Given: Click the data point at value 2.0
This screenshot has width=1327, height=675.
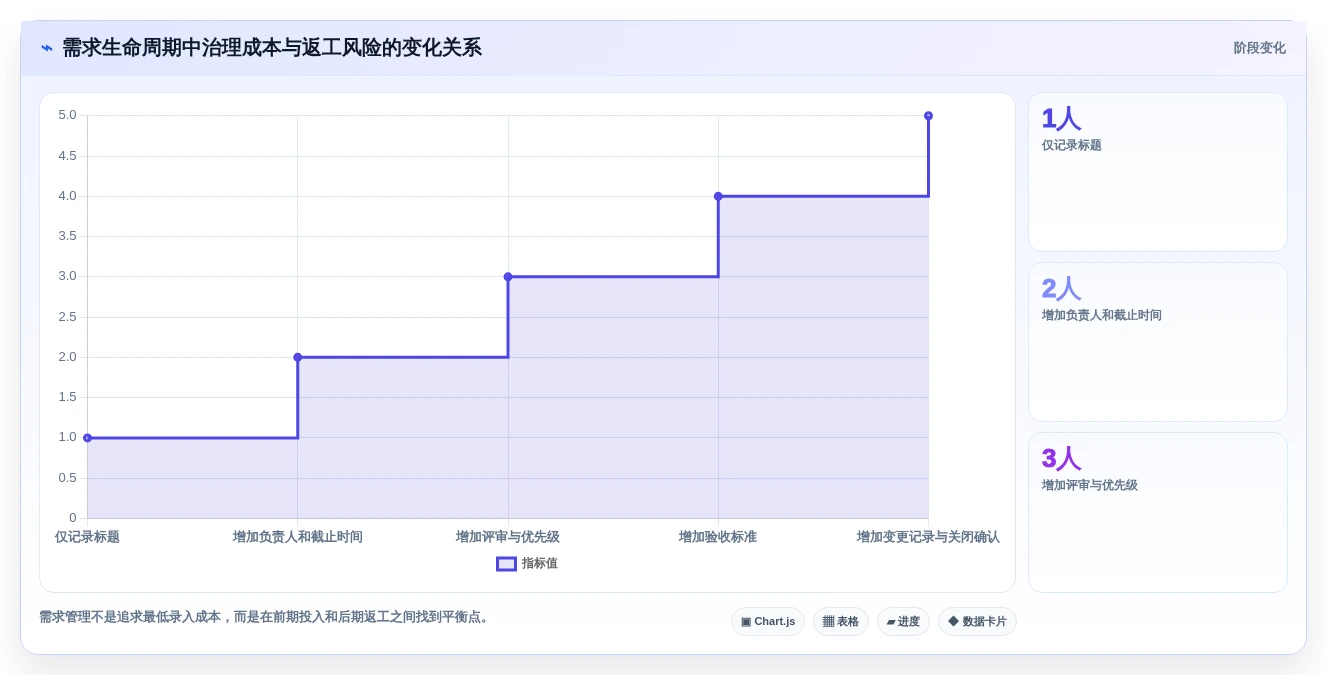Looking at the screenshot, I should (x=298, y=357).
